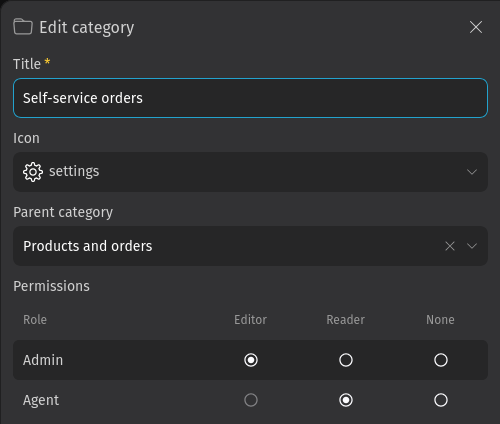Select Reader permission for Admin
The width and height of the screenshot is (500, 424).
(346, 360)
